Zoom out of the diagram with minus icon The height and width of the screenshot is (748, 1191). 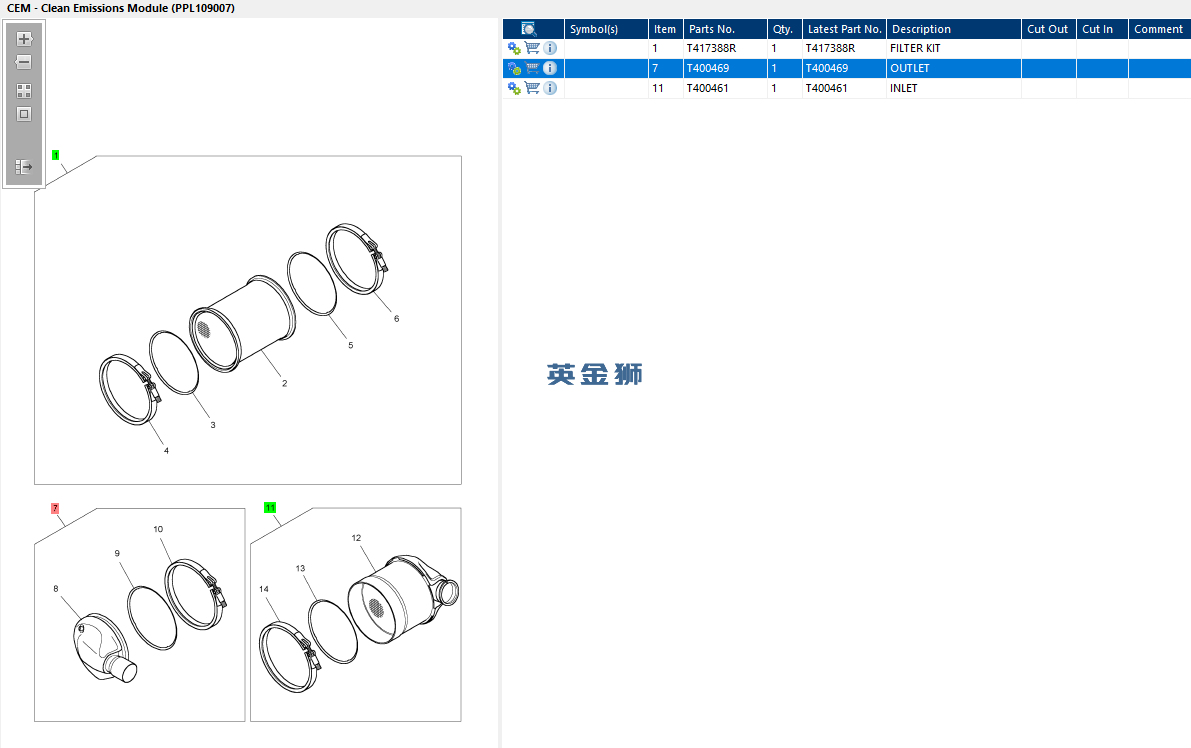click(x=24, y=62)
